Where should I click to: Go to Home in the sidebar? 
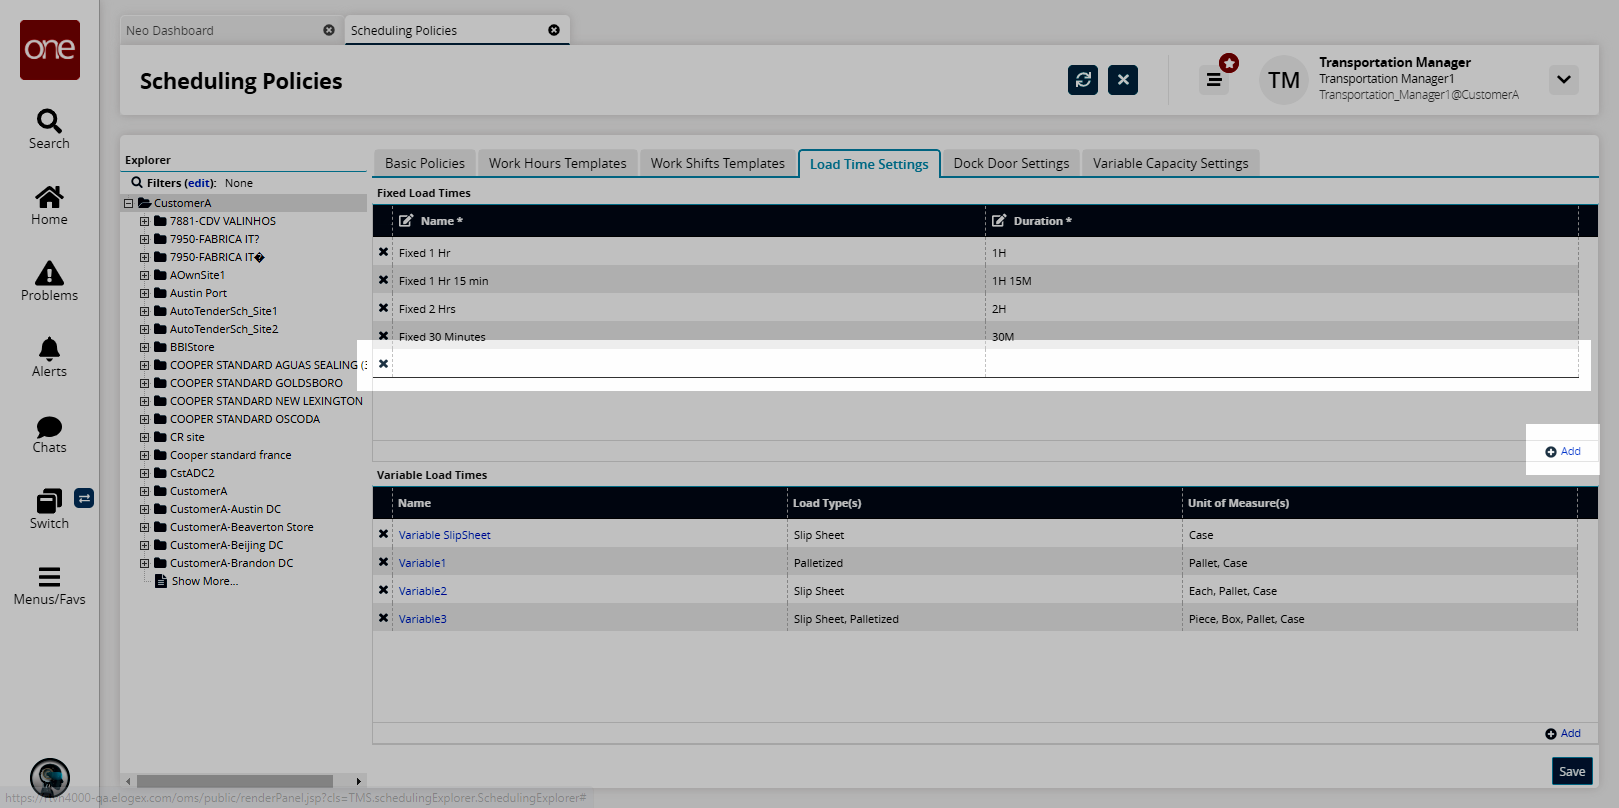(49, 198)
